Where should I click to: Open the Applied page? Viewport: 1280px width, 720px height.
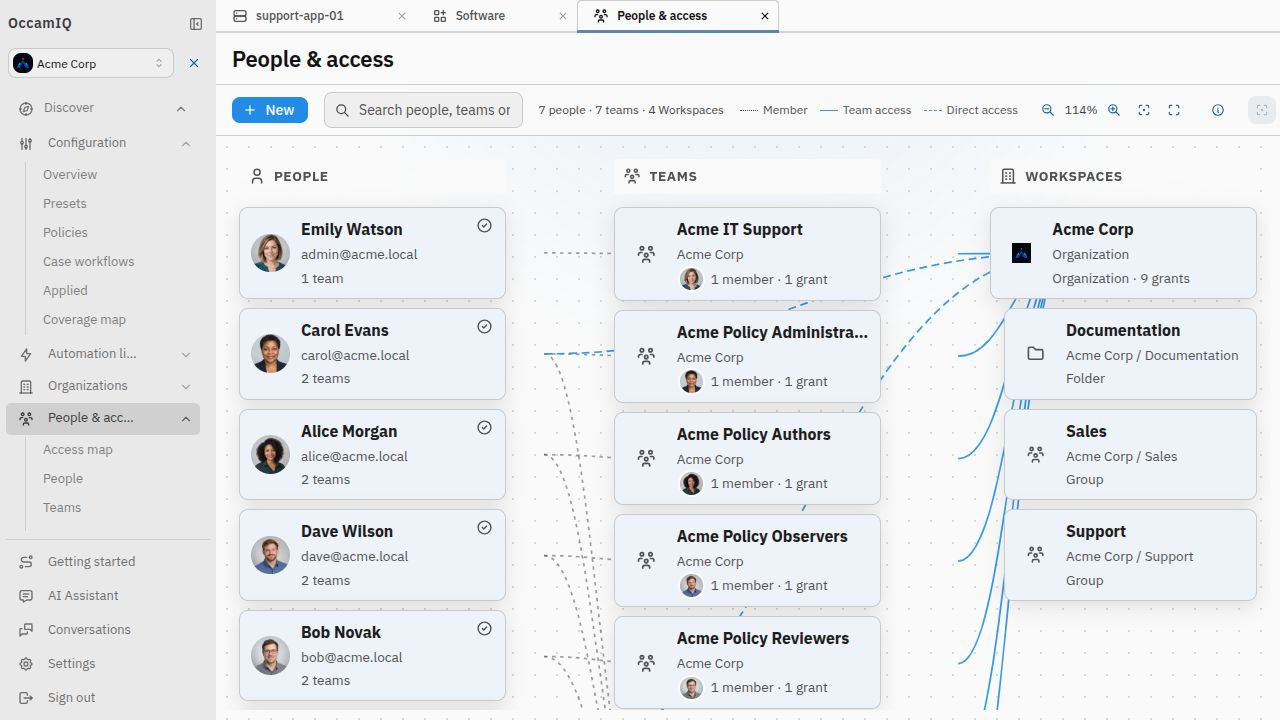pyautogui.click(x=65, y=290)
